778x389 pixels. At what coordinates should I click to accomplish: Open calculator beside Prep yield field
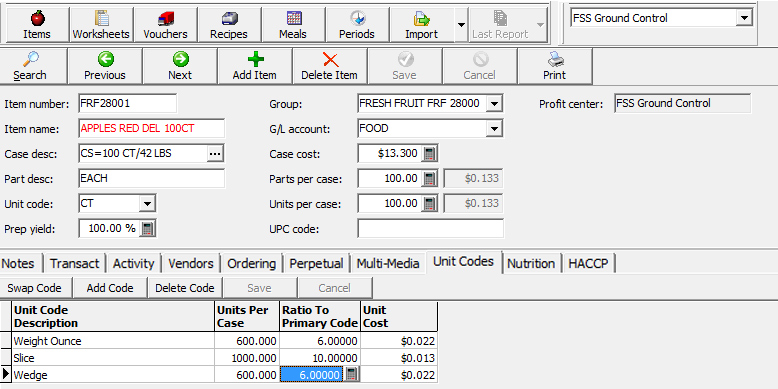[147, 229]
